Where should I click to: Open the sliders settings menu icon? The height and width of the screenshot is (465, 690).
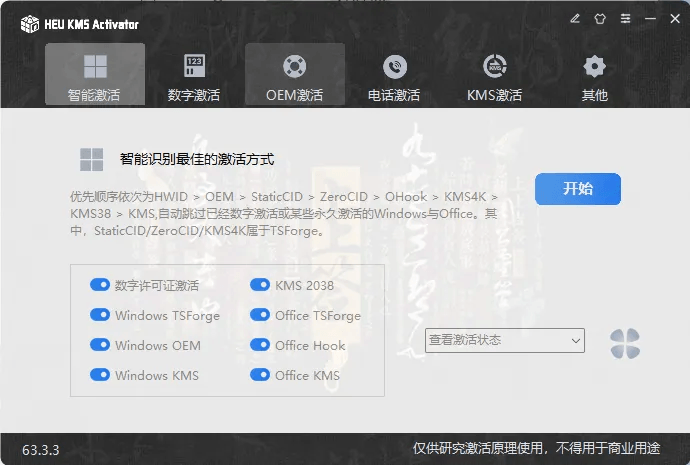[625, 18]
